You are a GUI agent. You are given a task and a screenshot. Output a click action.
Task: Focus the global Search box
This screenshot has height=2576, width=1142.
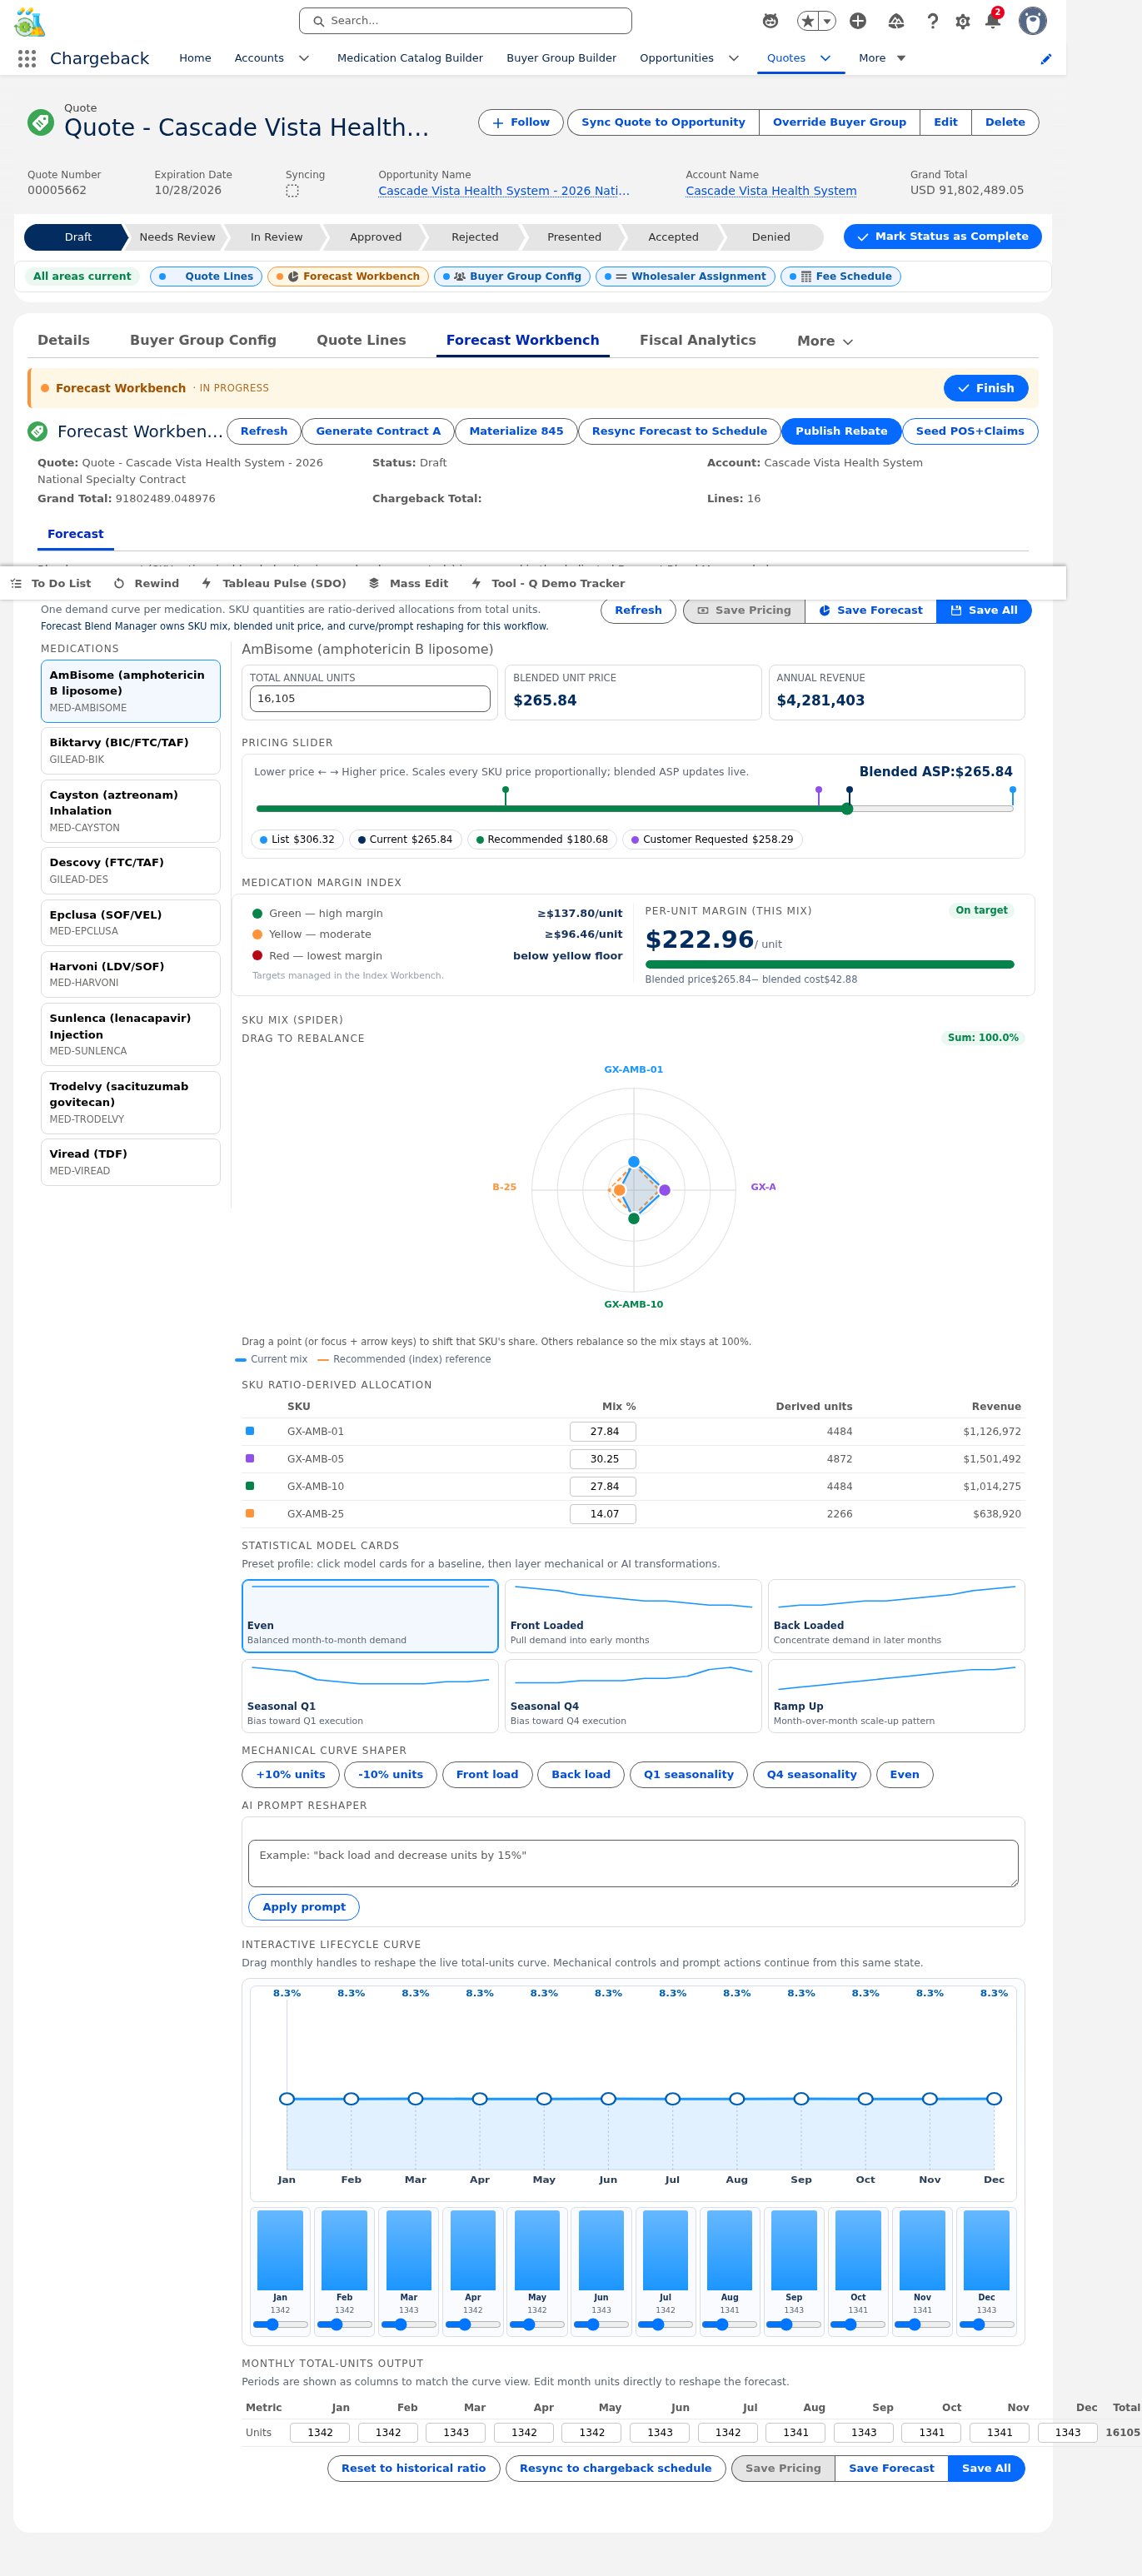465,21
